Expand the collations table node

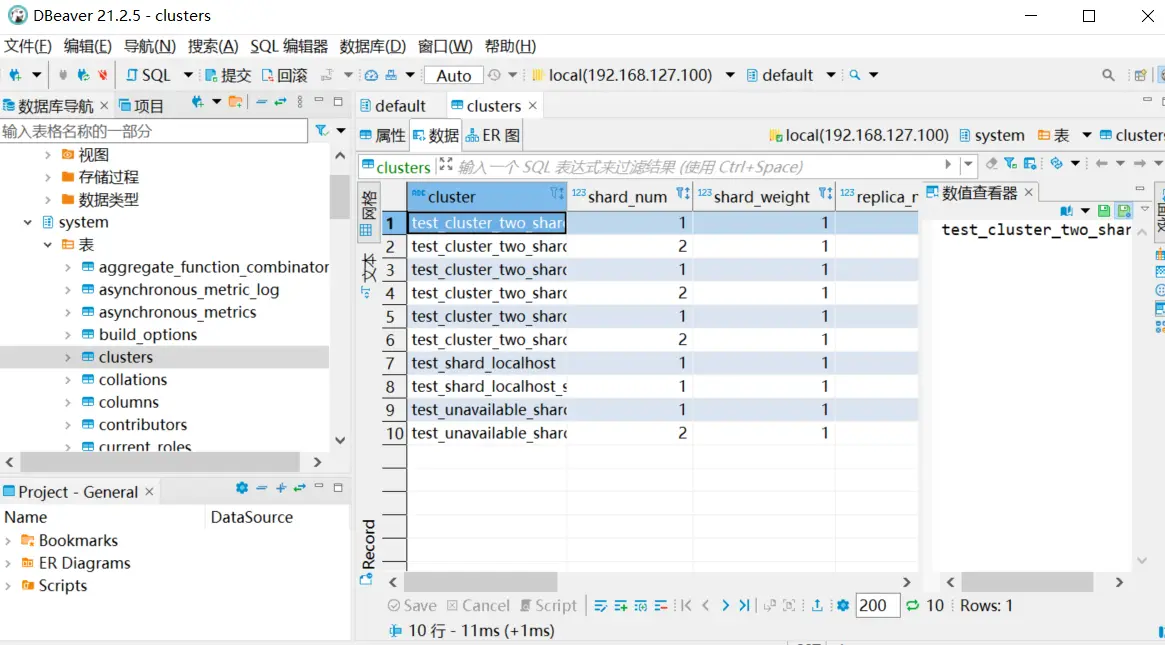pos(68,380)
